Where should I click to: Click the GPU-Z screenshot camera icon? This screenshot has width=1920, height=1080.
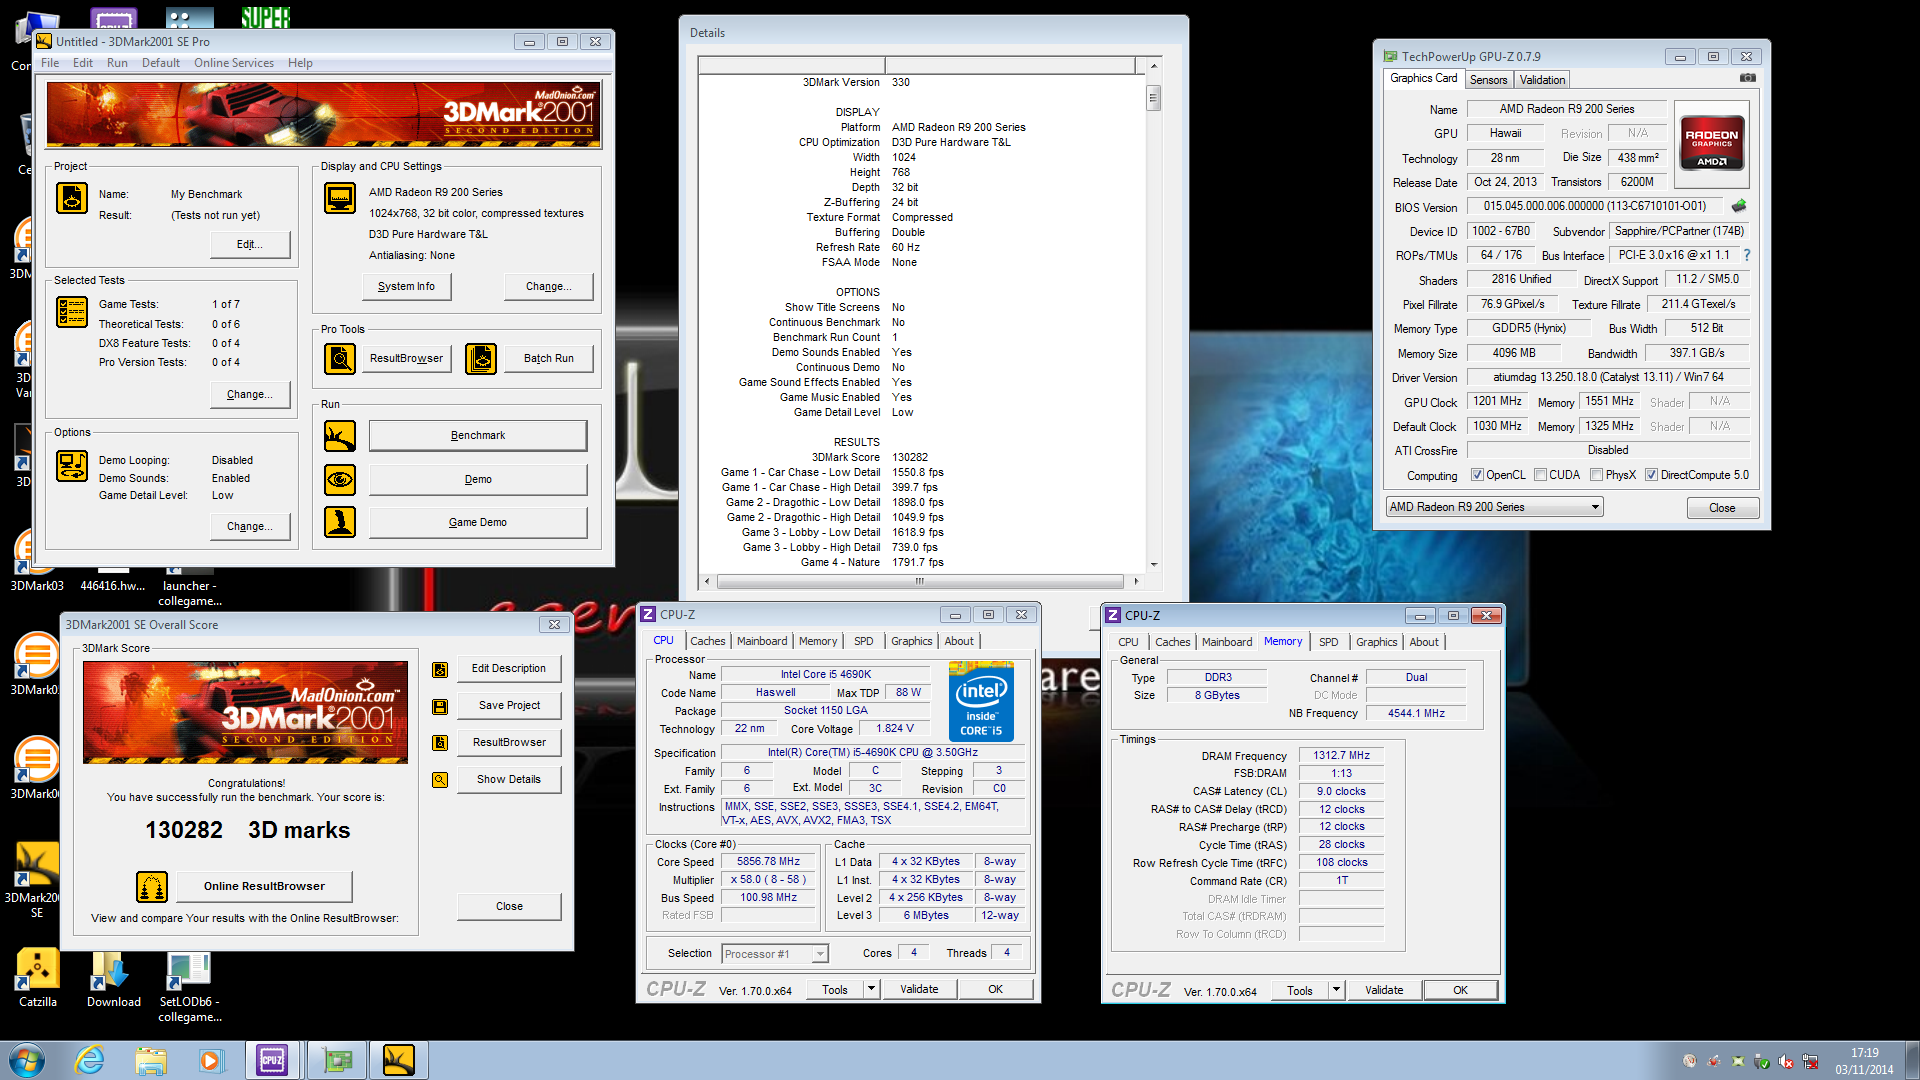point(1747,78)
